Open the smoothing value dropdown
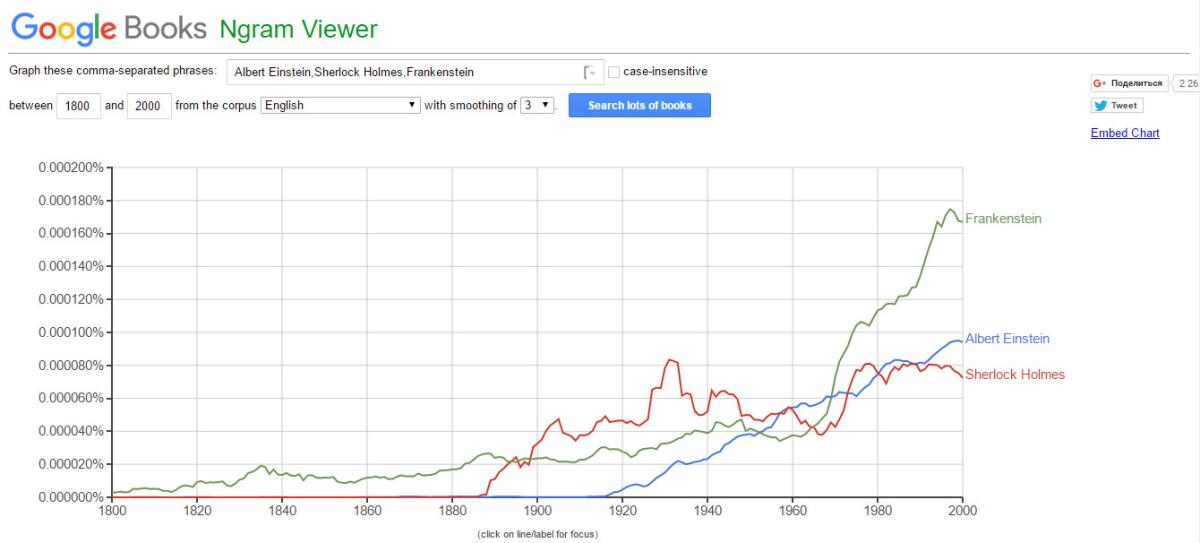The width and height of the screenshot is (1200, 543). [538, 105]
